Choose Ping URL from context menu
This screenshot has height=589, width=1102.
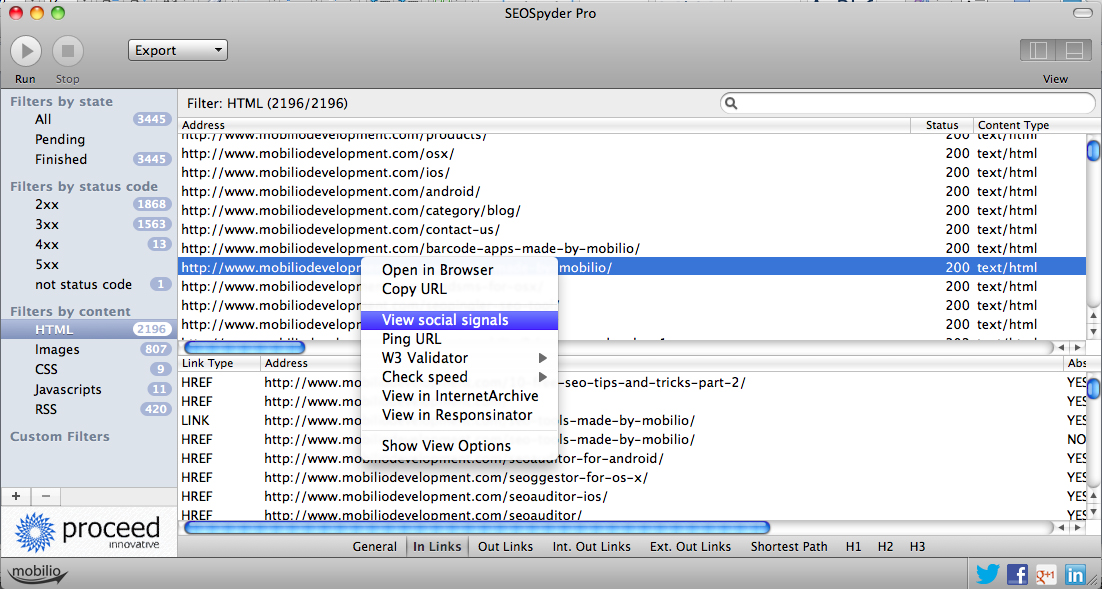pyautogui.click(x=459, y=339)
